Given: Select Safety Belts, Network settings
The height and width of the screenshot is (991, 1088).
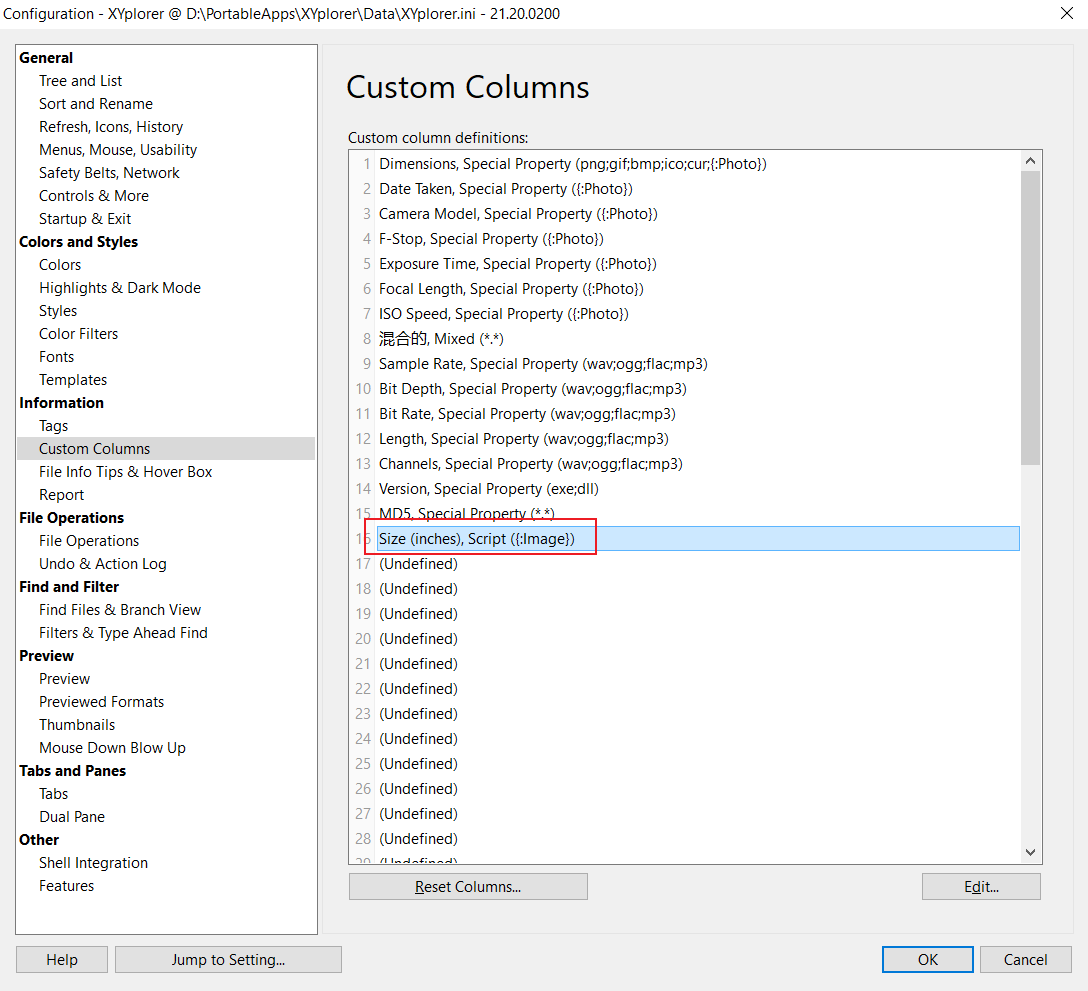Looking at the screenshot, I should click(108, 172).
